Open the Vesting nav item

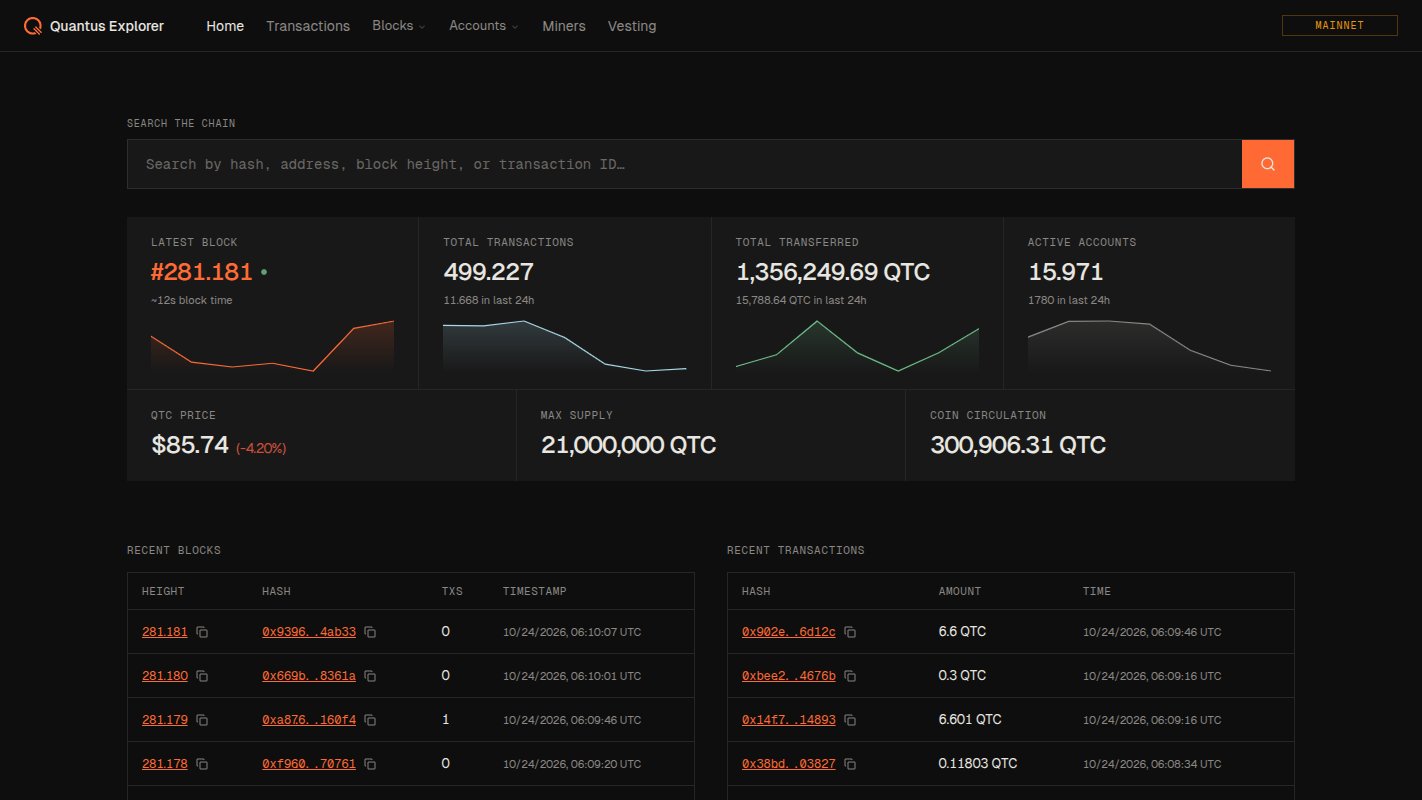point(632,26)
